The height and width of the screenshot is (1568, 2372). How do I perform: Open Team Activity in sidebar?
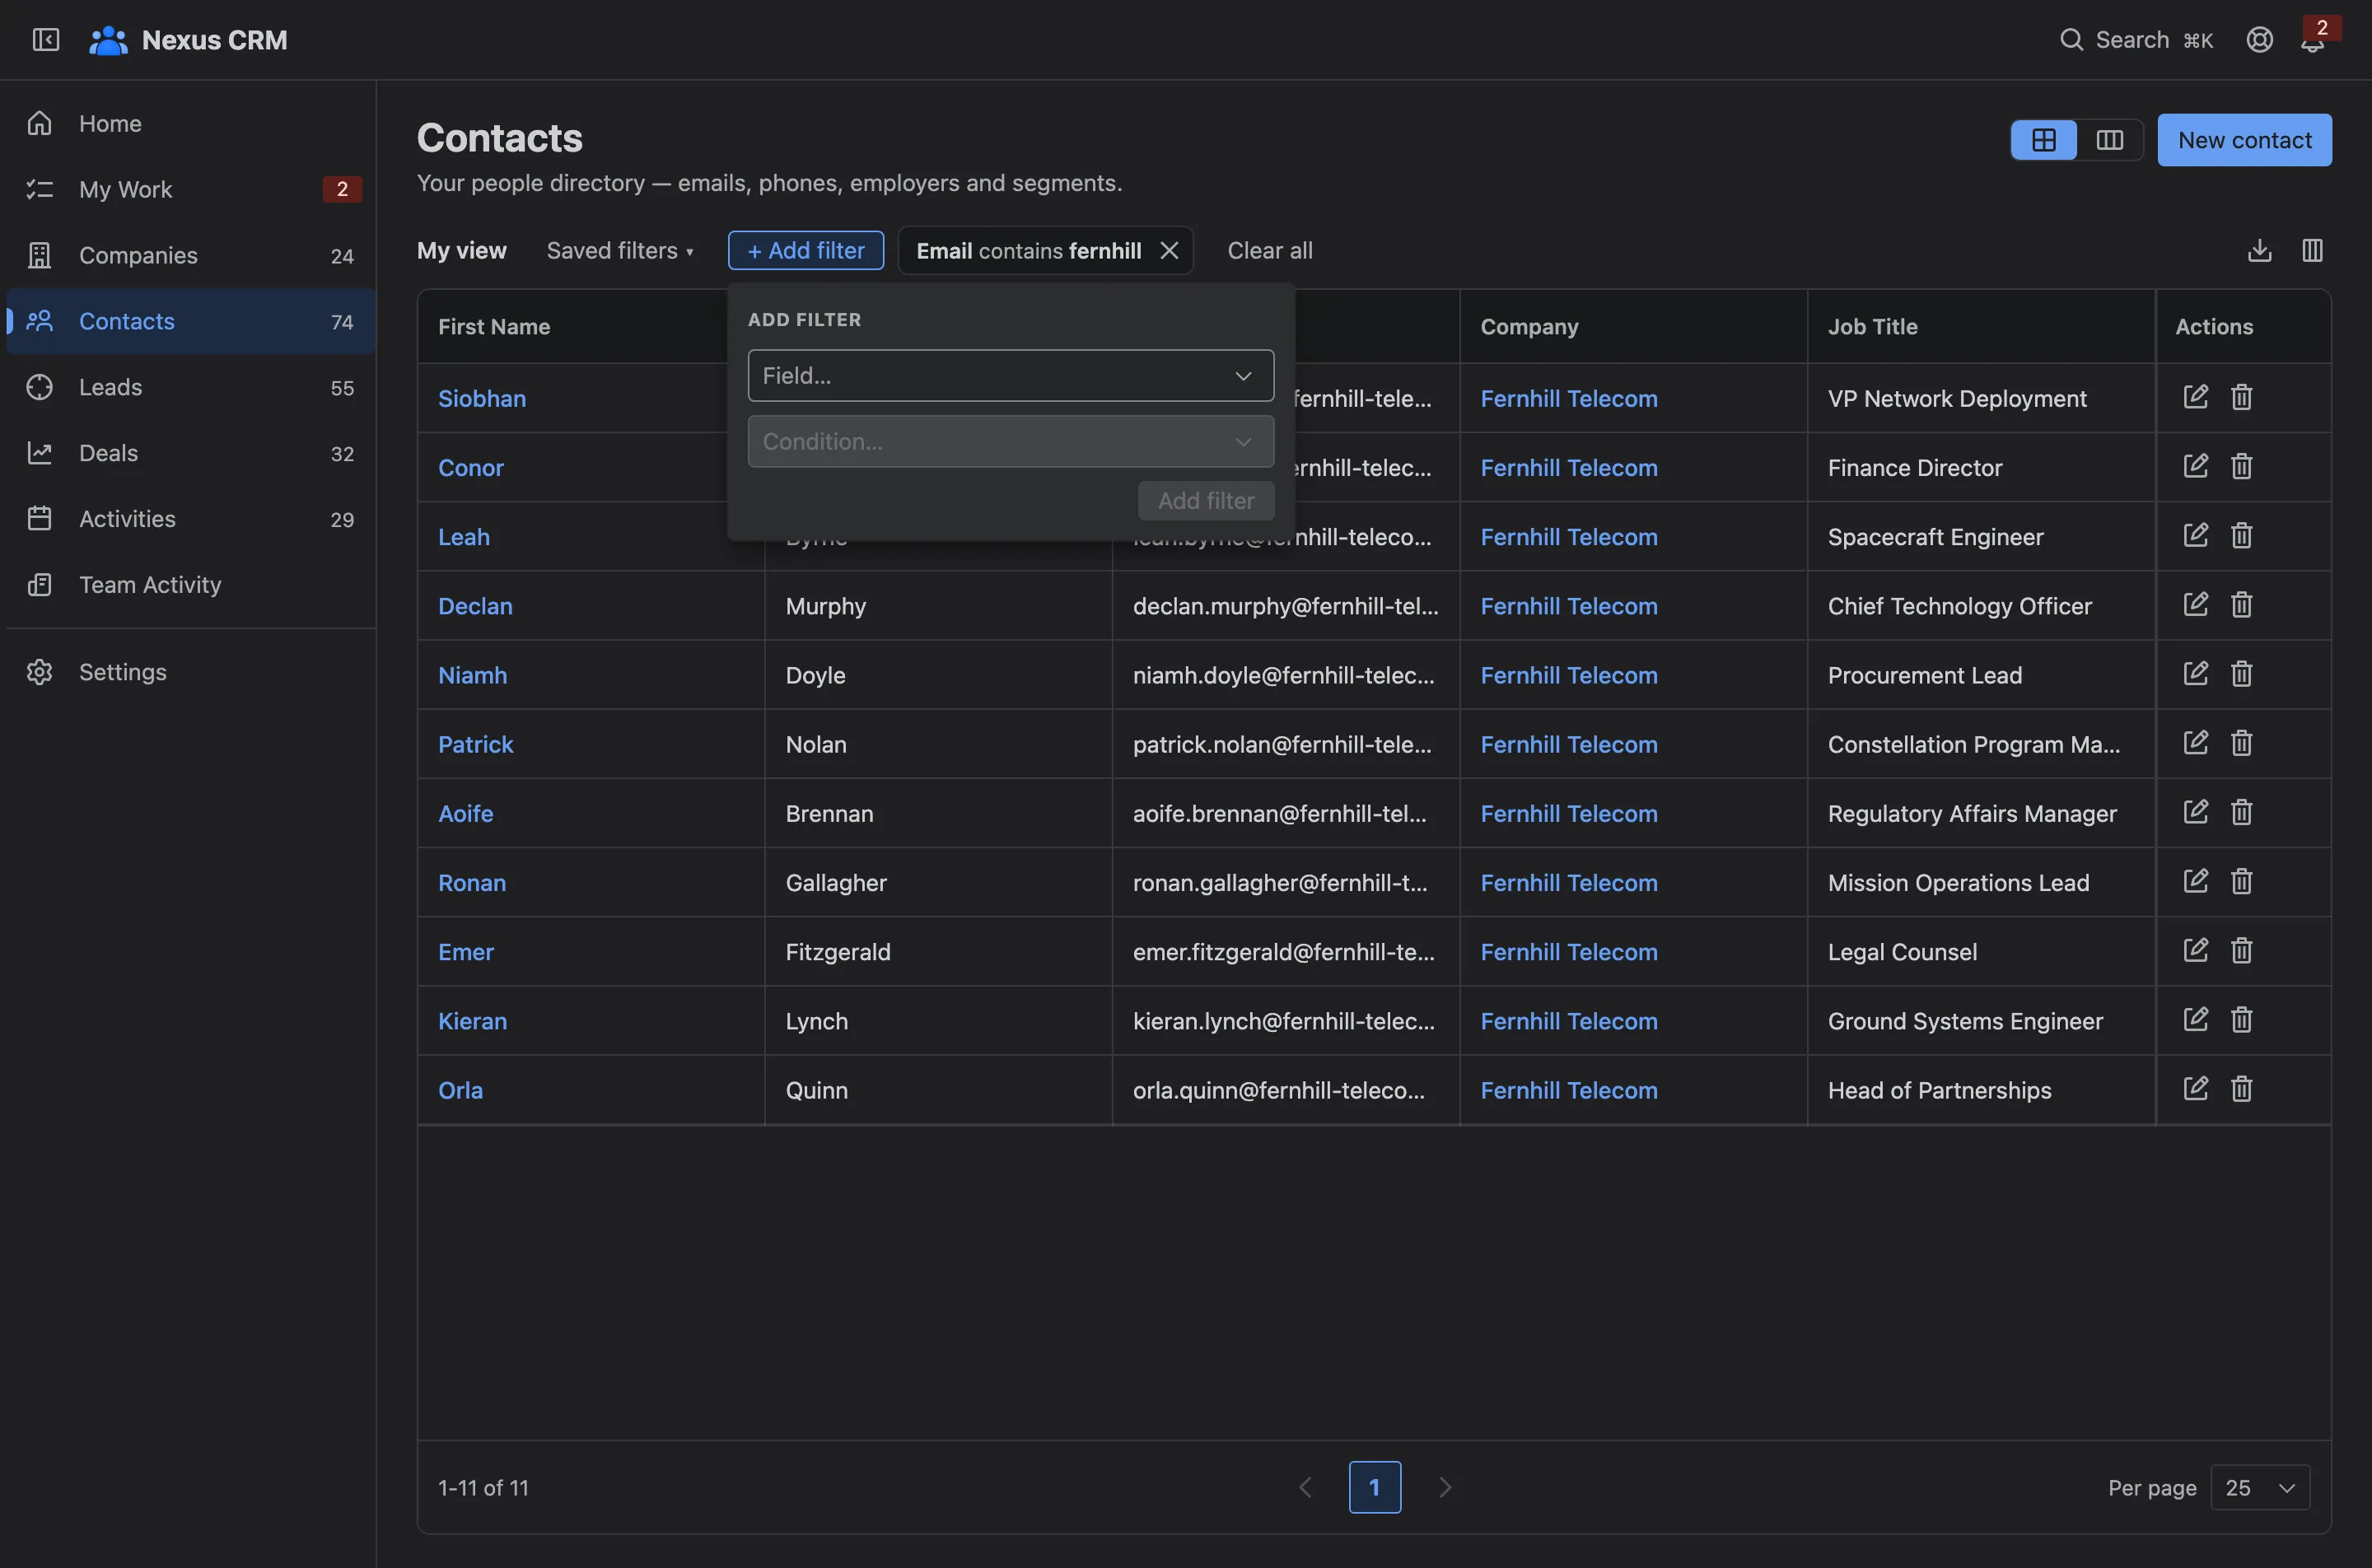[190, 585]
